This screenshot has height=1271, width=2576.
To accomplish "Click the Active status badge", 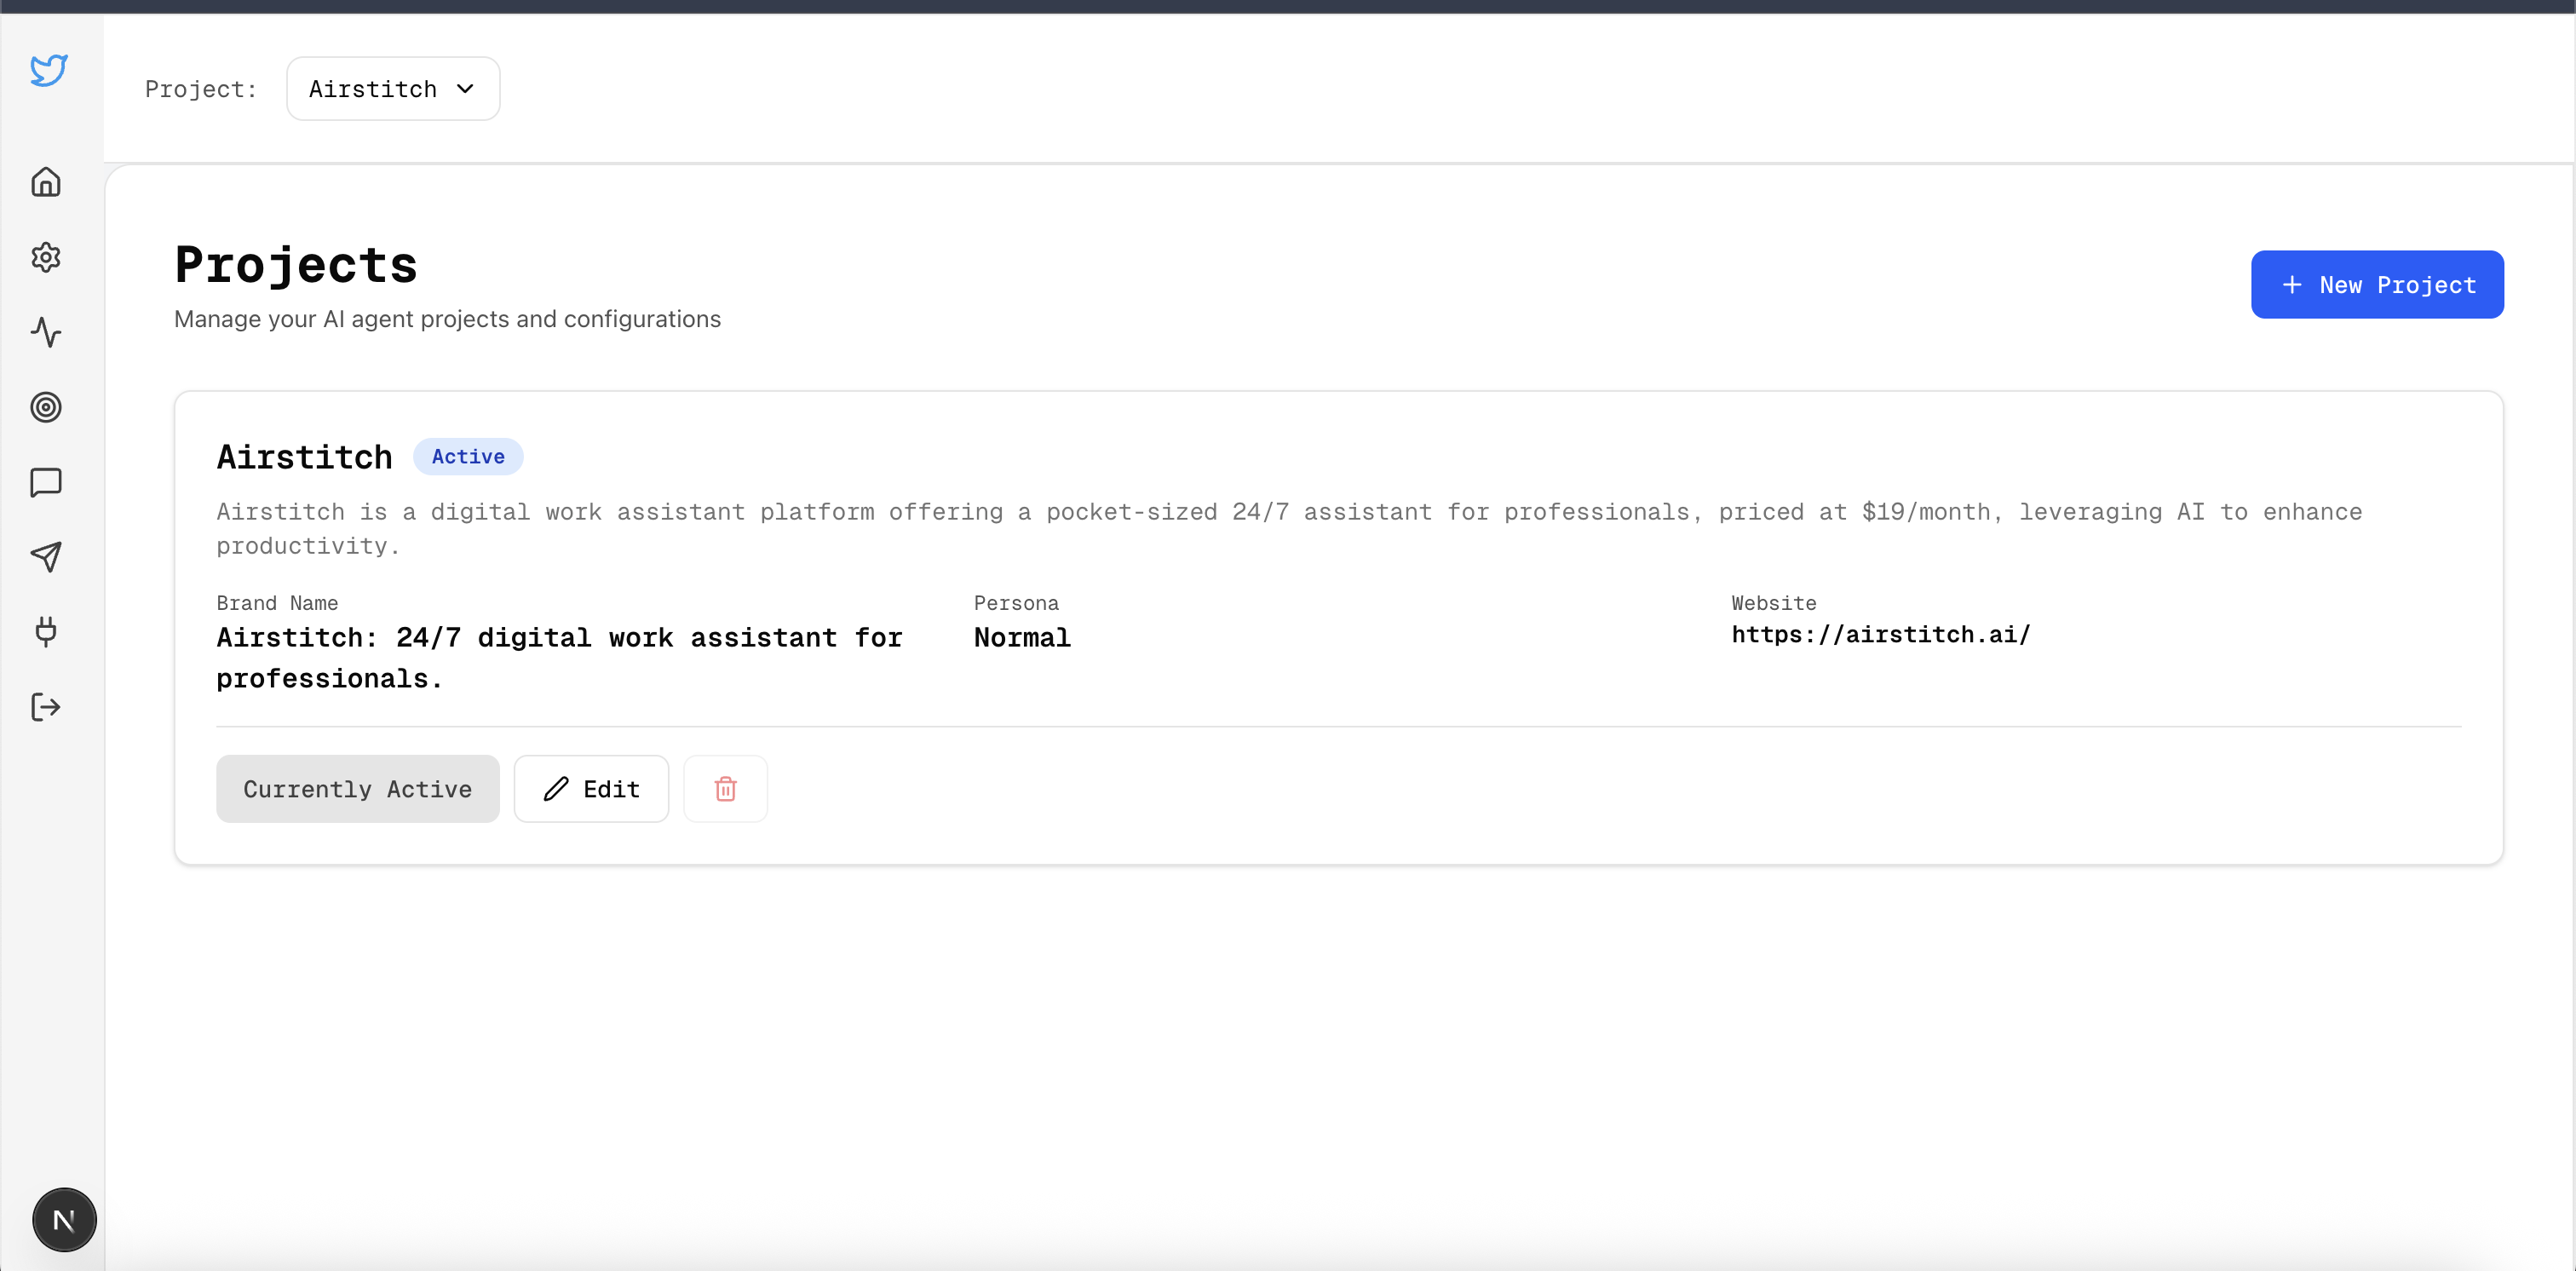I will 468,457.
